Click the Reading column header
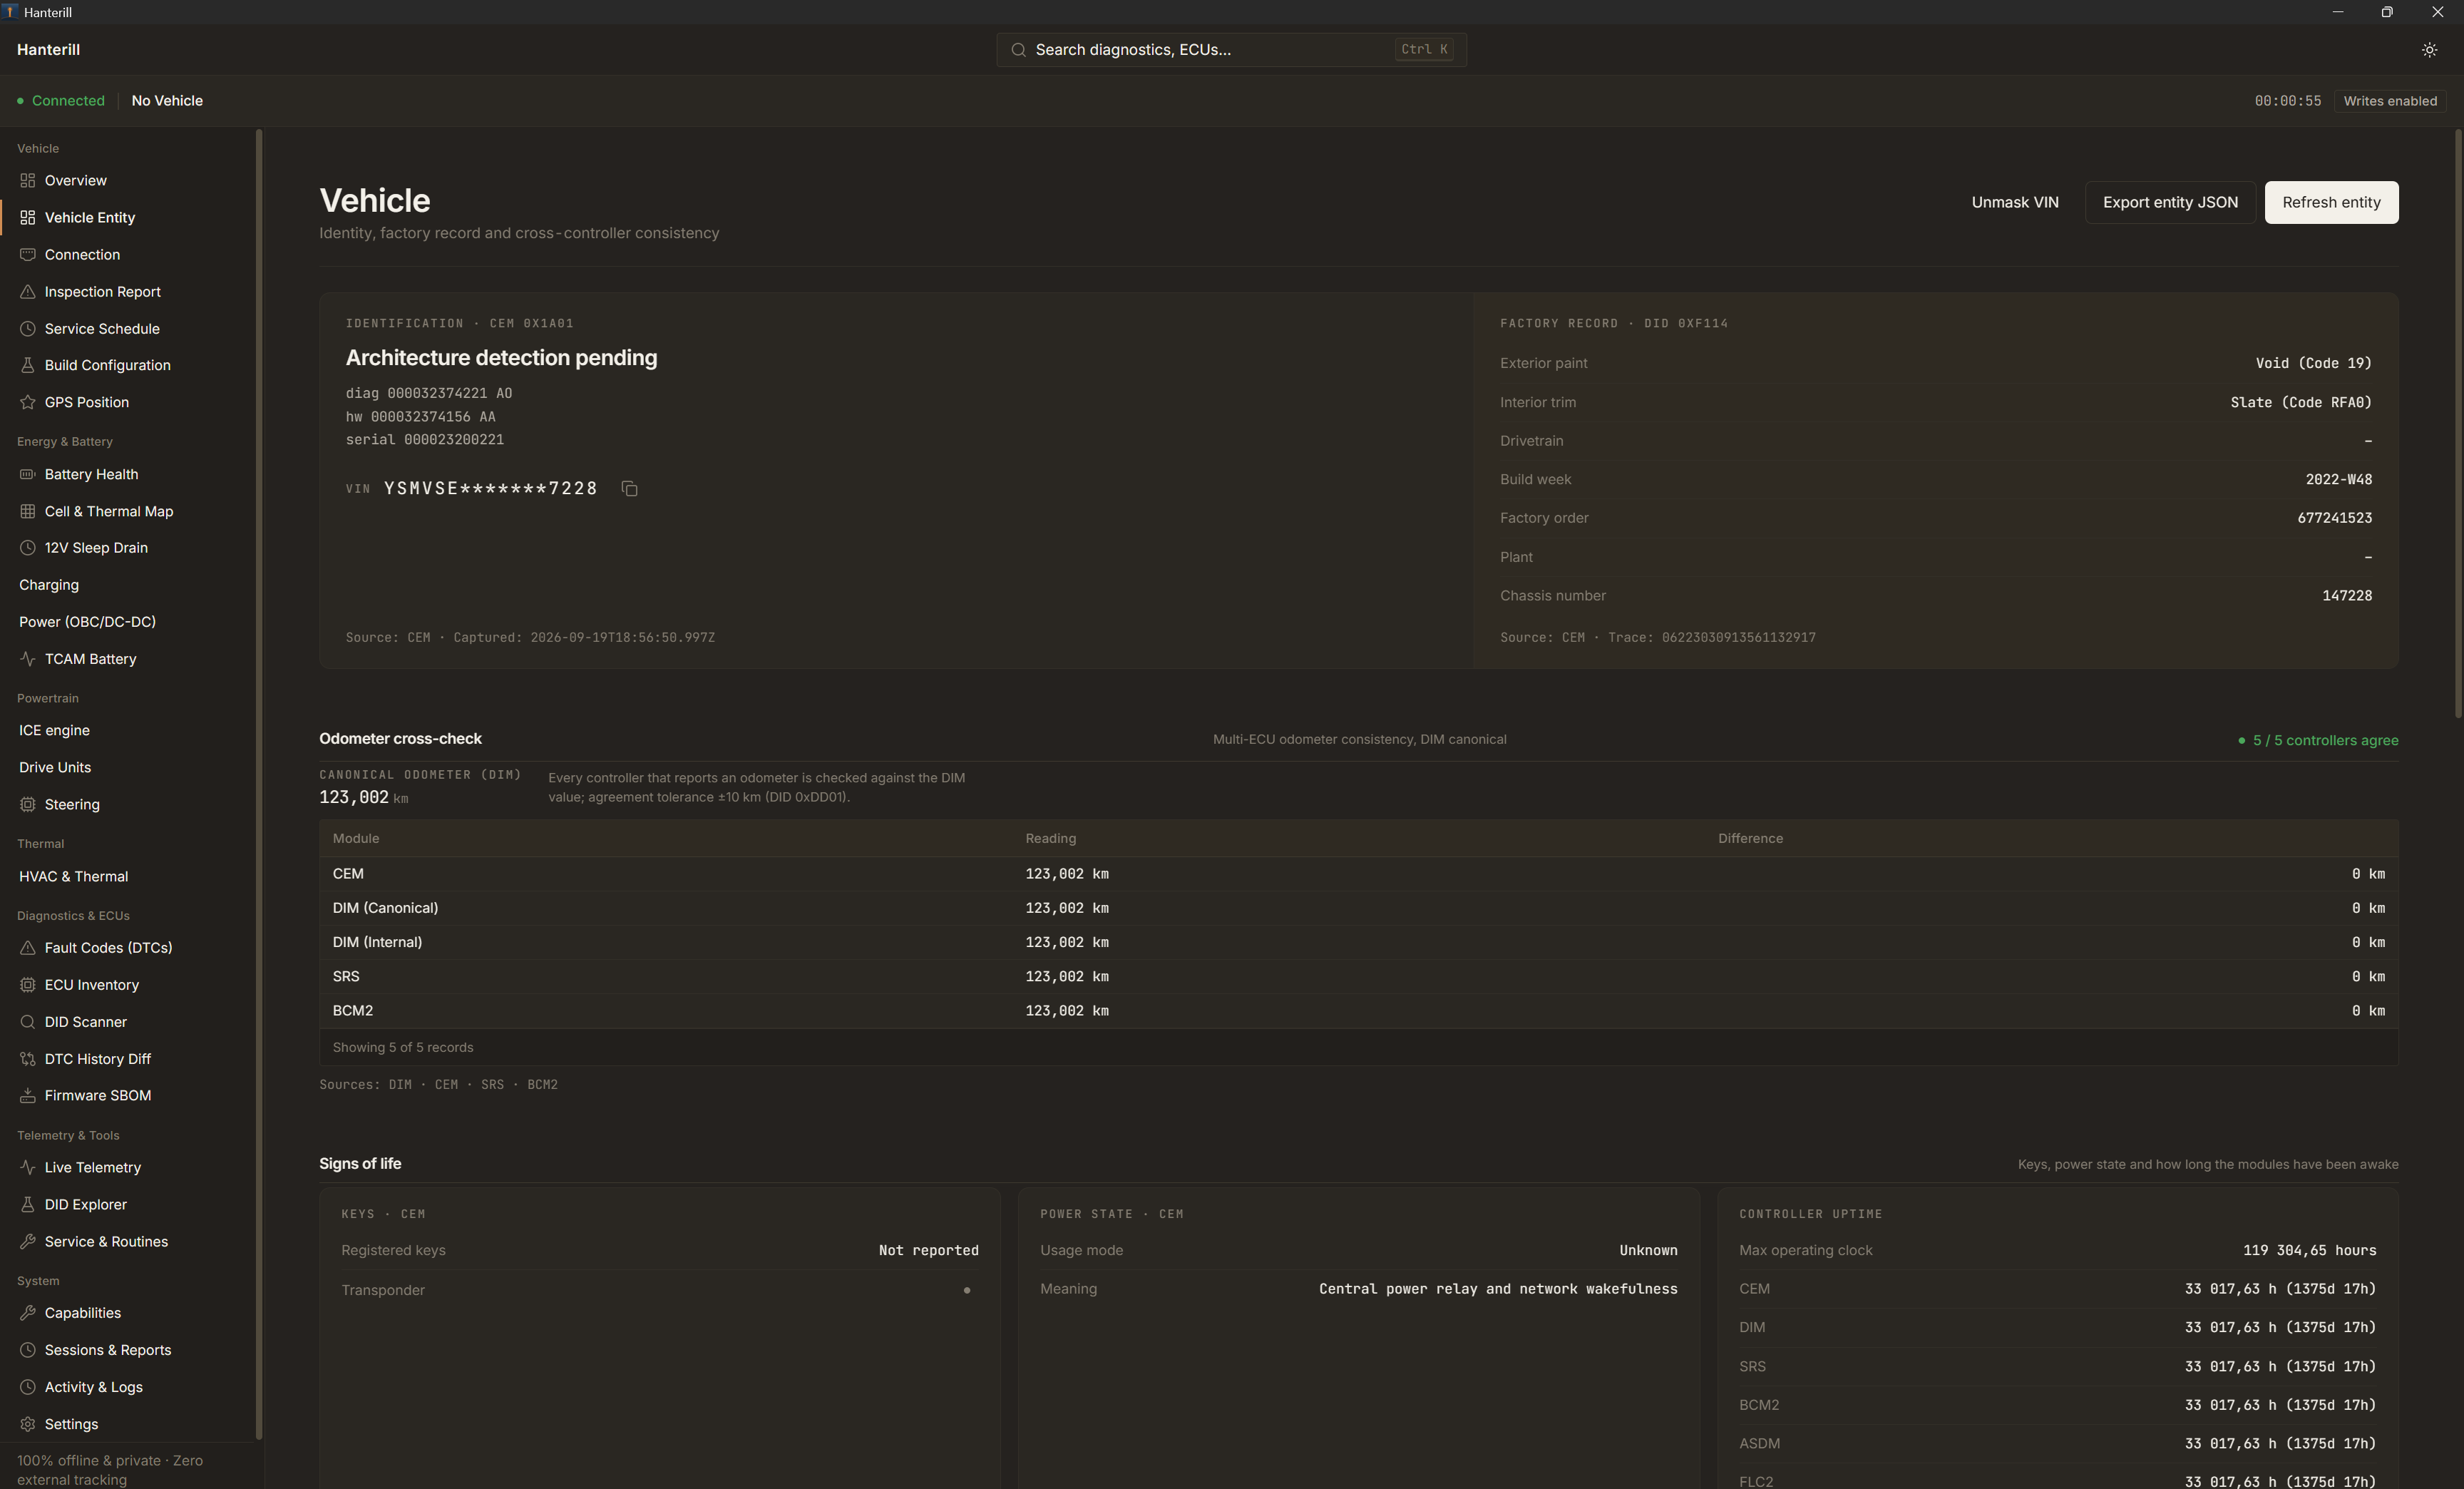Viewport: 2464px width, 1489px height. point(1050,839)
